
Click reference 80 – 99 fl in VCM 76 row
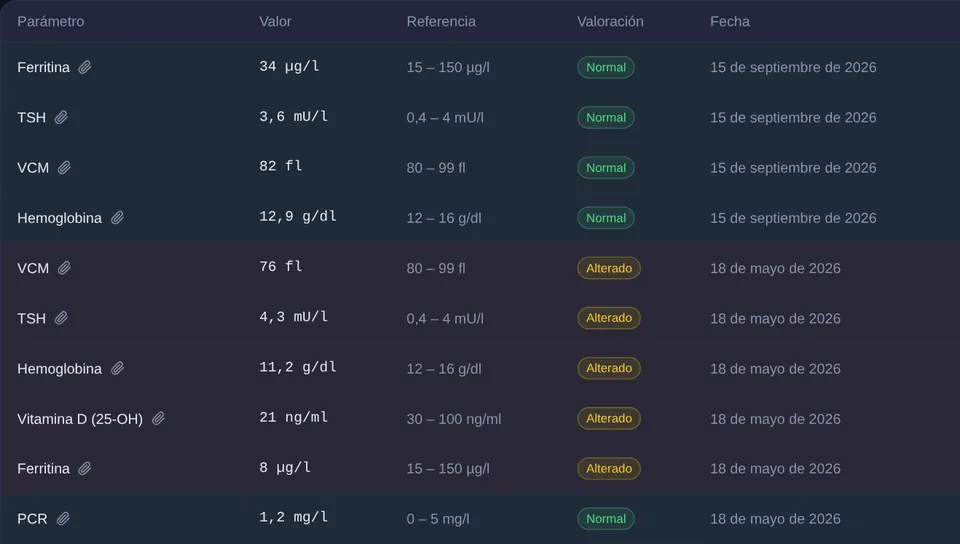tap(436, 268)
